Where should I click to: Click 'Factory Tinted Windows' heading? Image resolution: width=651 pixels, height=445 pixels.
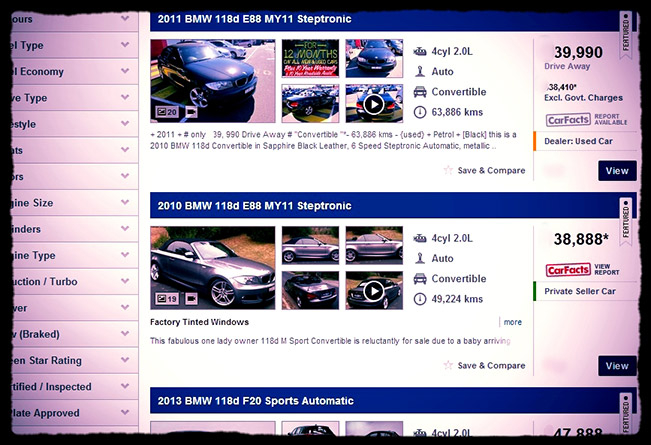(199, 322)
